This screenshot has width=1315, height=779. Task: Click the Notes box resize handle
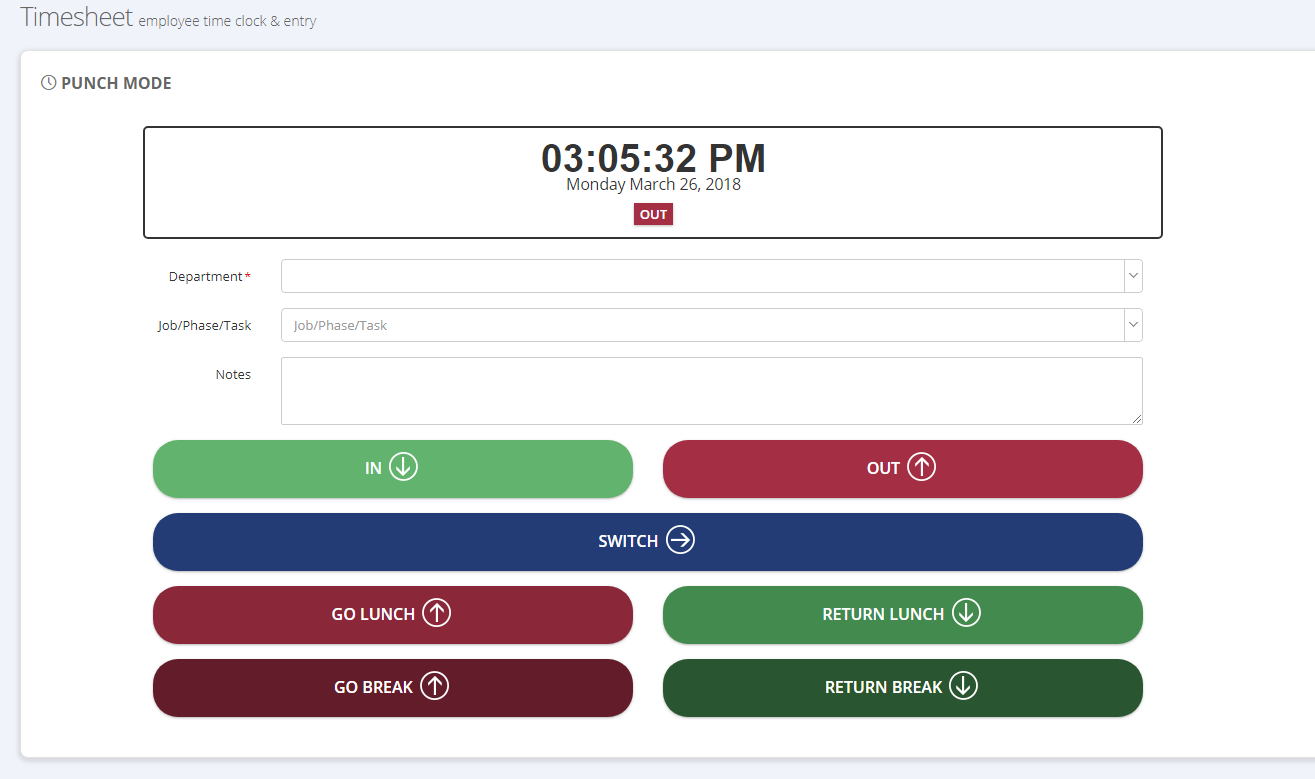(1137, 419)
